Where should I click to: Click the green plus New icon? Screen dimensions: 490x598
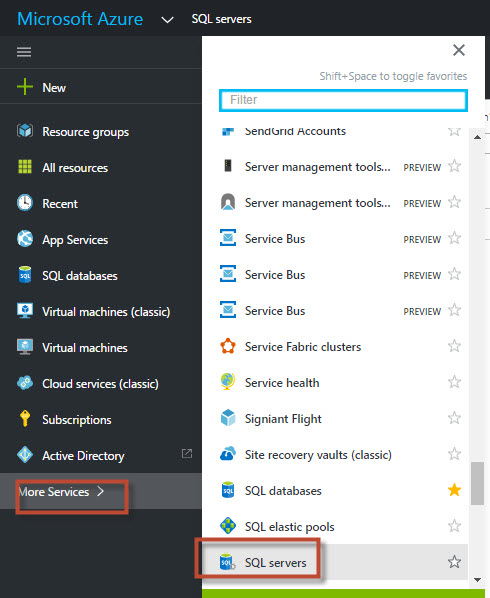[25, 87]
